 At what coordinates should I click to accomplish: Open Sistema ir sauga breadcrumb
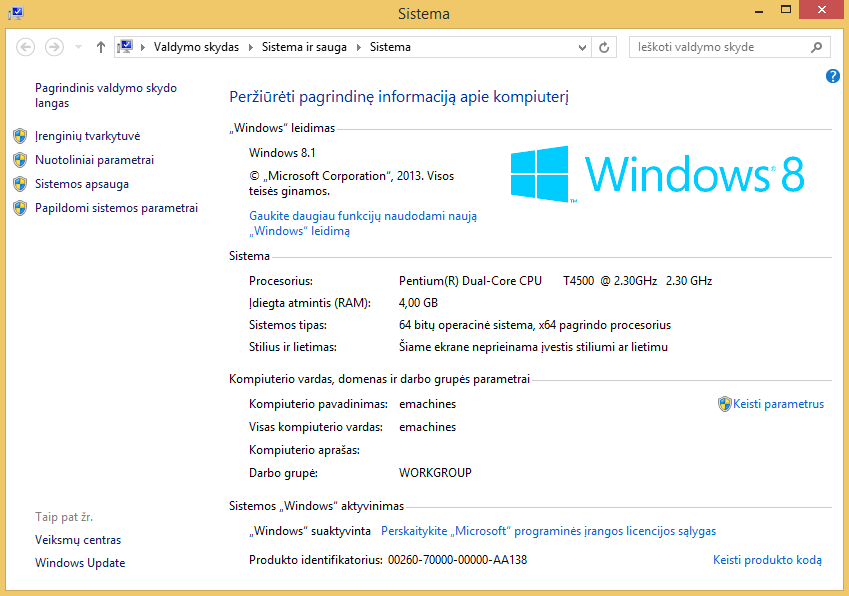[x=304, y=47]
